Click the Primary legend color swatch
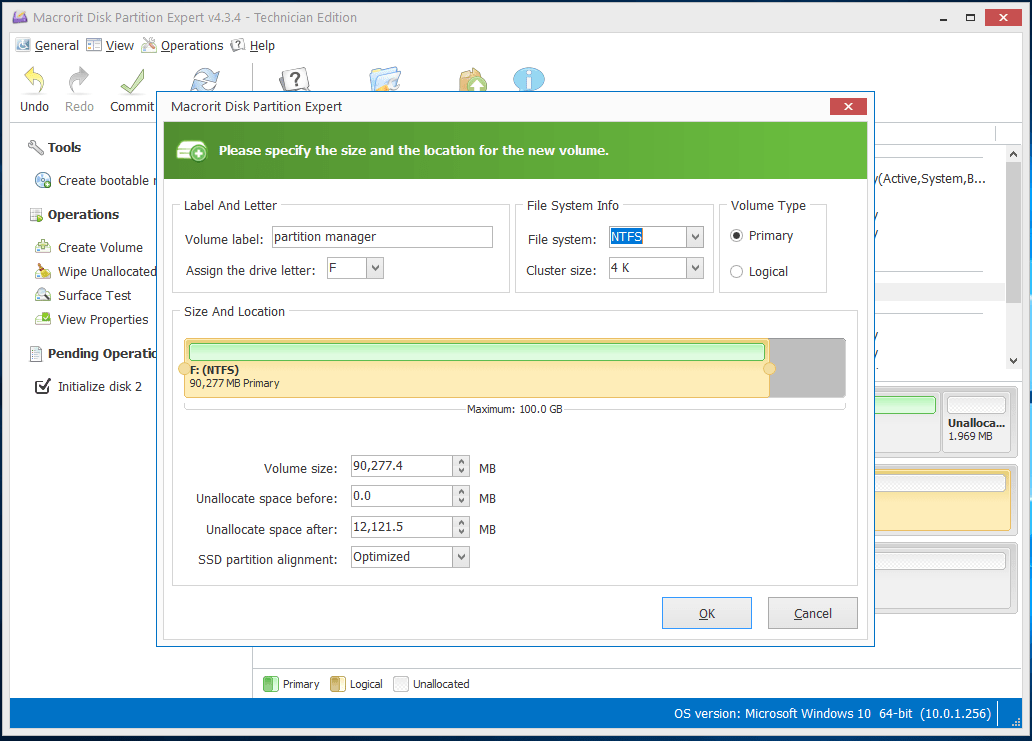Image resolution: width=1032 pixels, height=741 pixels. pyautogui.click(x=271, y=684)
